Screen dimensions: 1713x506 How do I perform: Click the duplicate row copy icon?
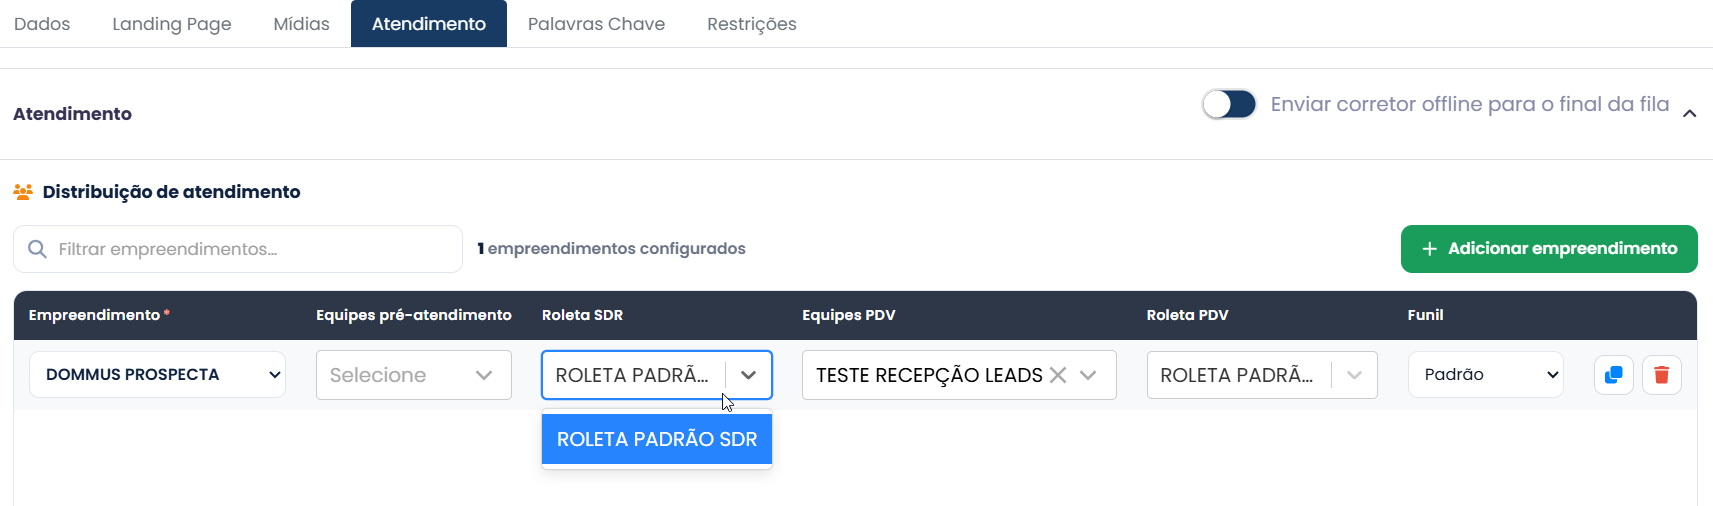[1613, 375]
